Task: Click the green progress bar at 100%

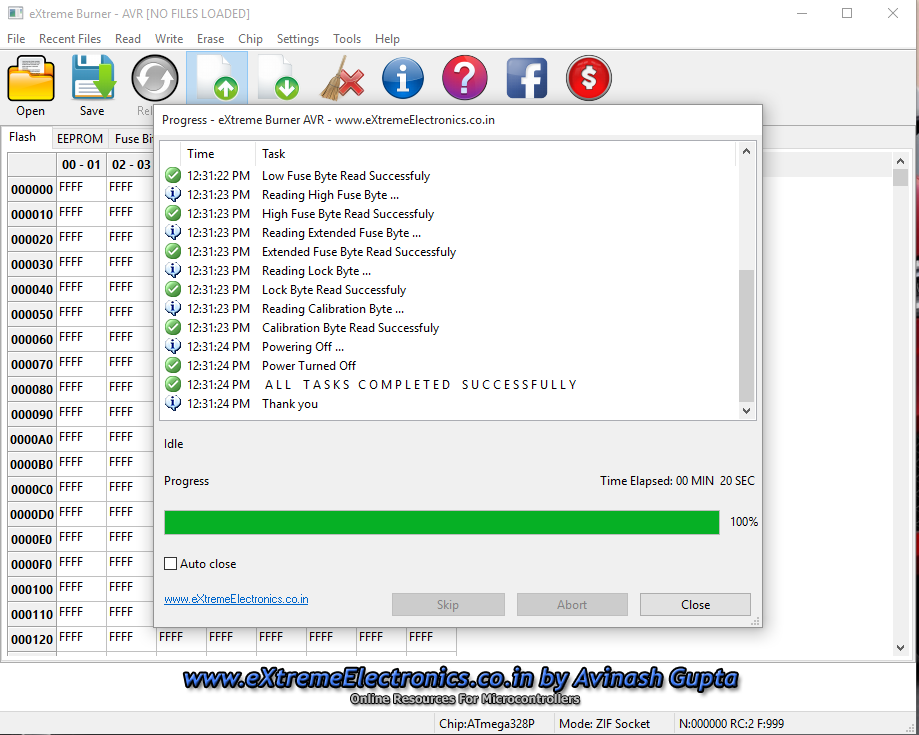Action: (x=442, y=522)
